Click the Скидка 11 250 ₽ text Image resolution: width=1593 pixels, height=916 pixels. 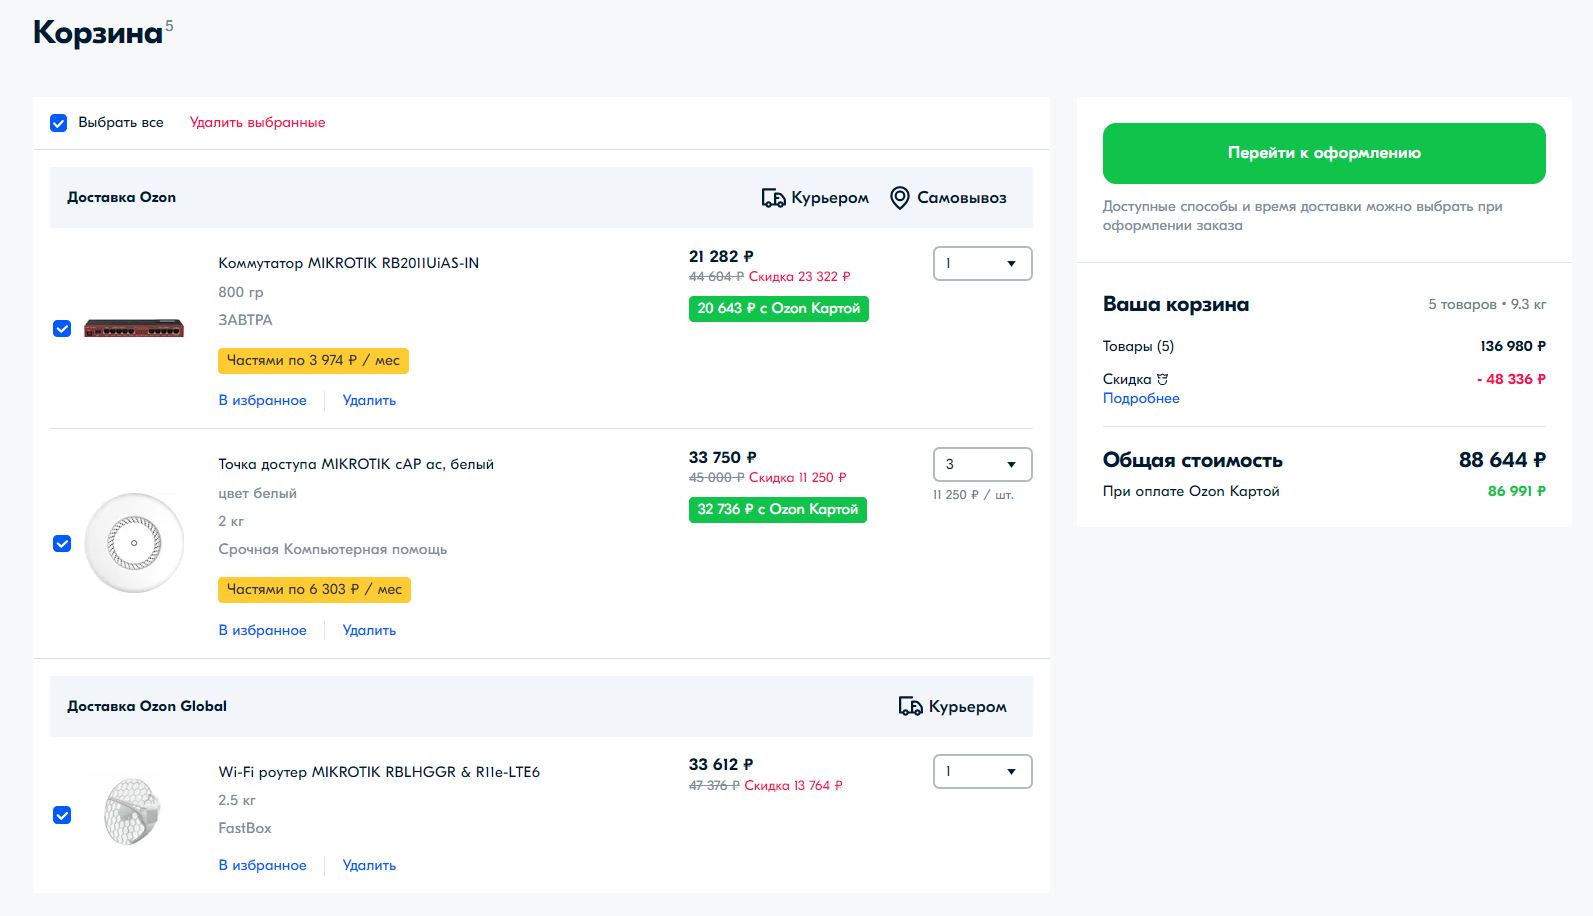(x=797, y=478)
